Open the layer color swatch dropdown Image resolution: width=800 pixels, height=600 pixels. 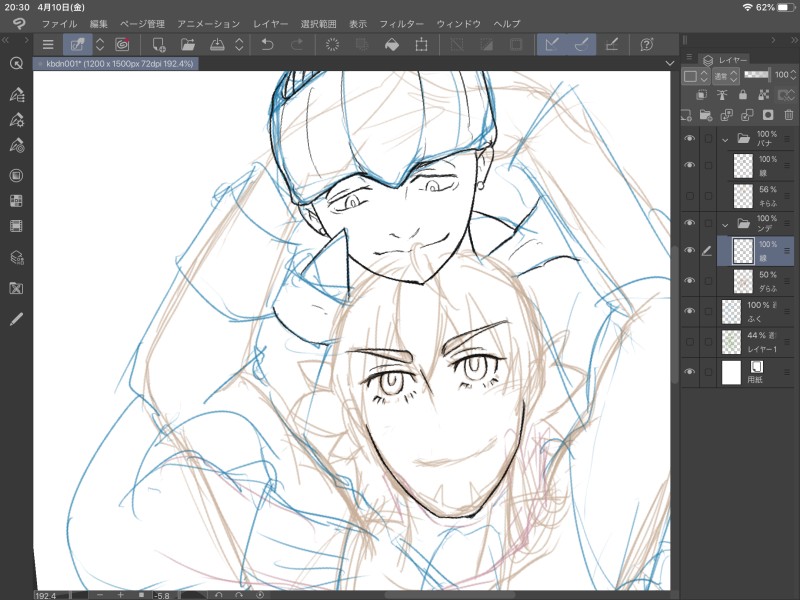(695, 76)
